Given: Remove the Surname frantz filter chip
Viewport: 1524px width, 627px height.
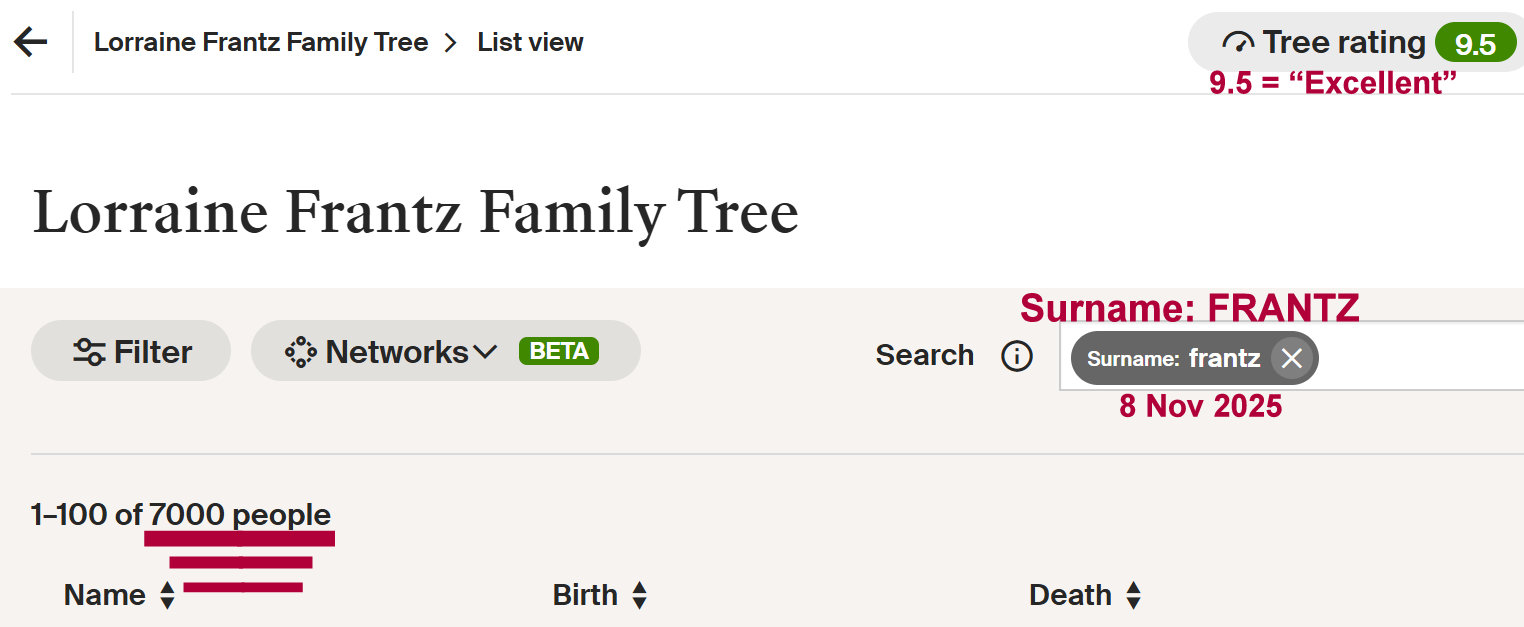Looking at the screenshot, I should pos(1291,358).
